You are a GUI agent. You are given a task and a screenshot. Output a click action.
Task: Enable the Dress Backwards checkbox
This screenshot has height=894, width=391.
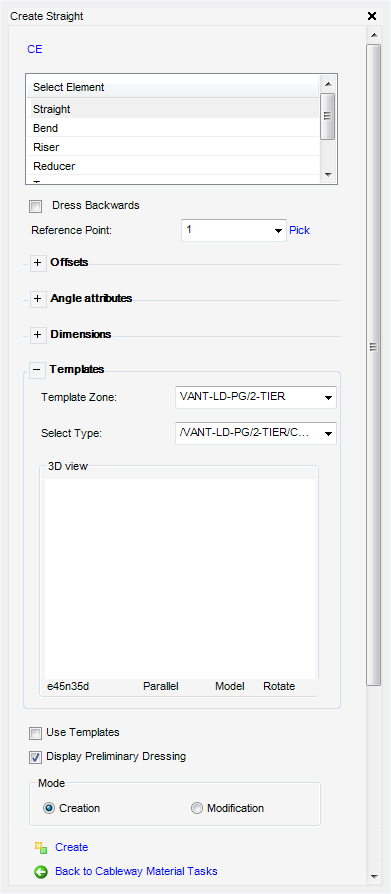(x=36, y=206)
